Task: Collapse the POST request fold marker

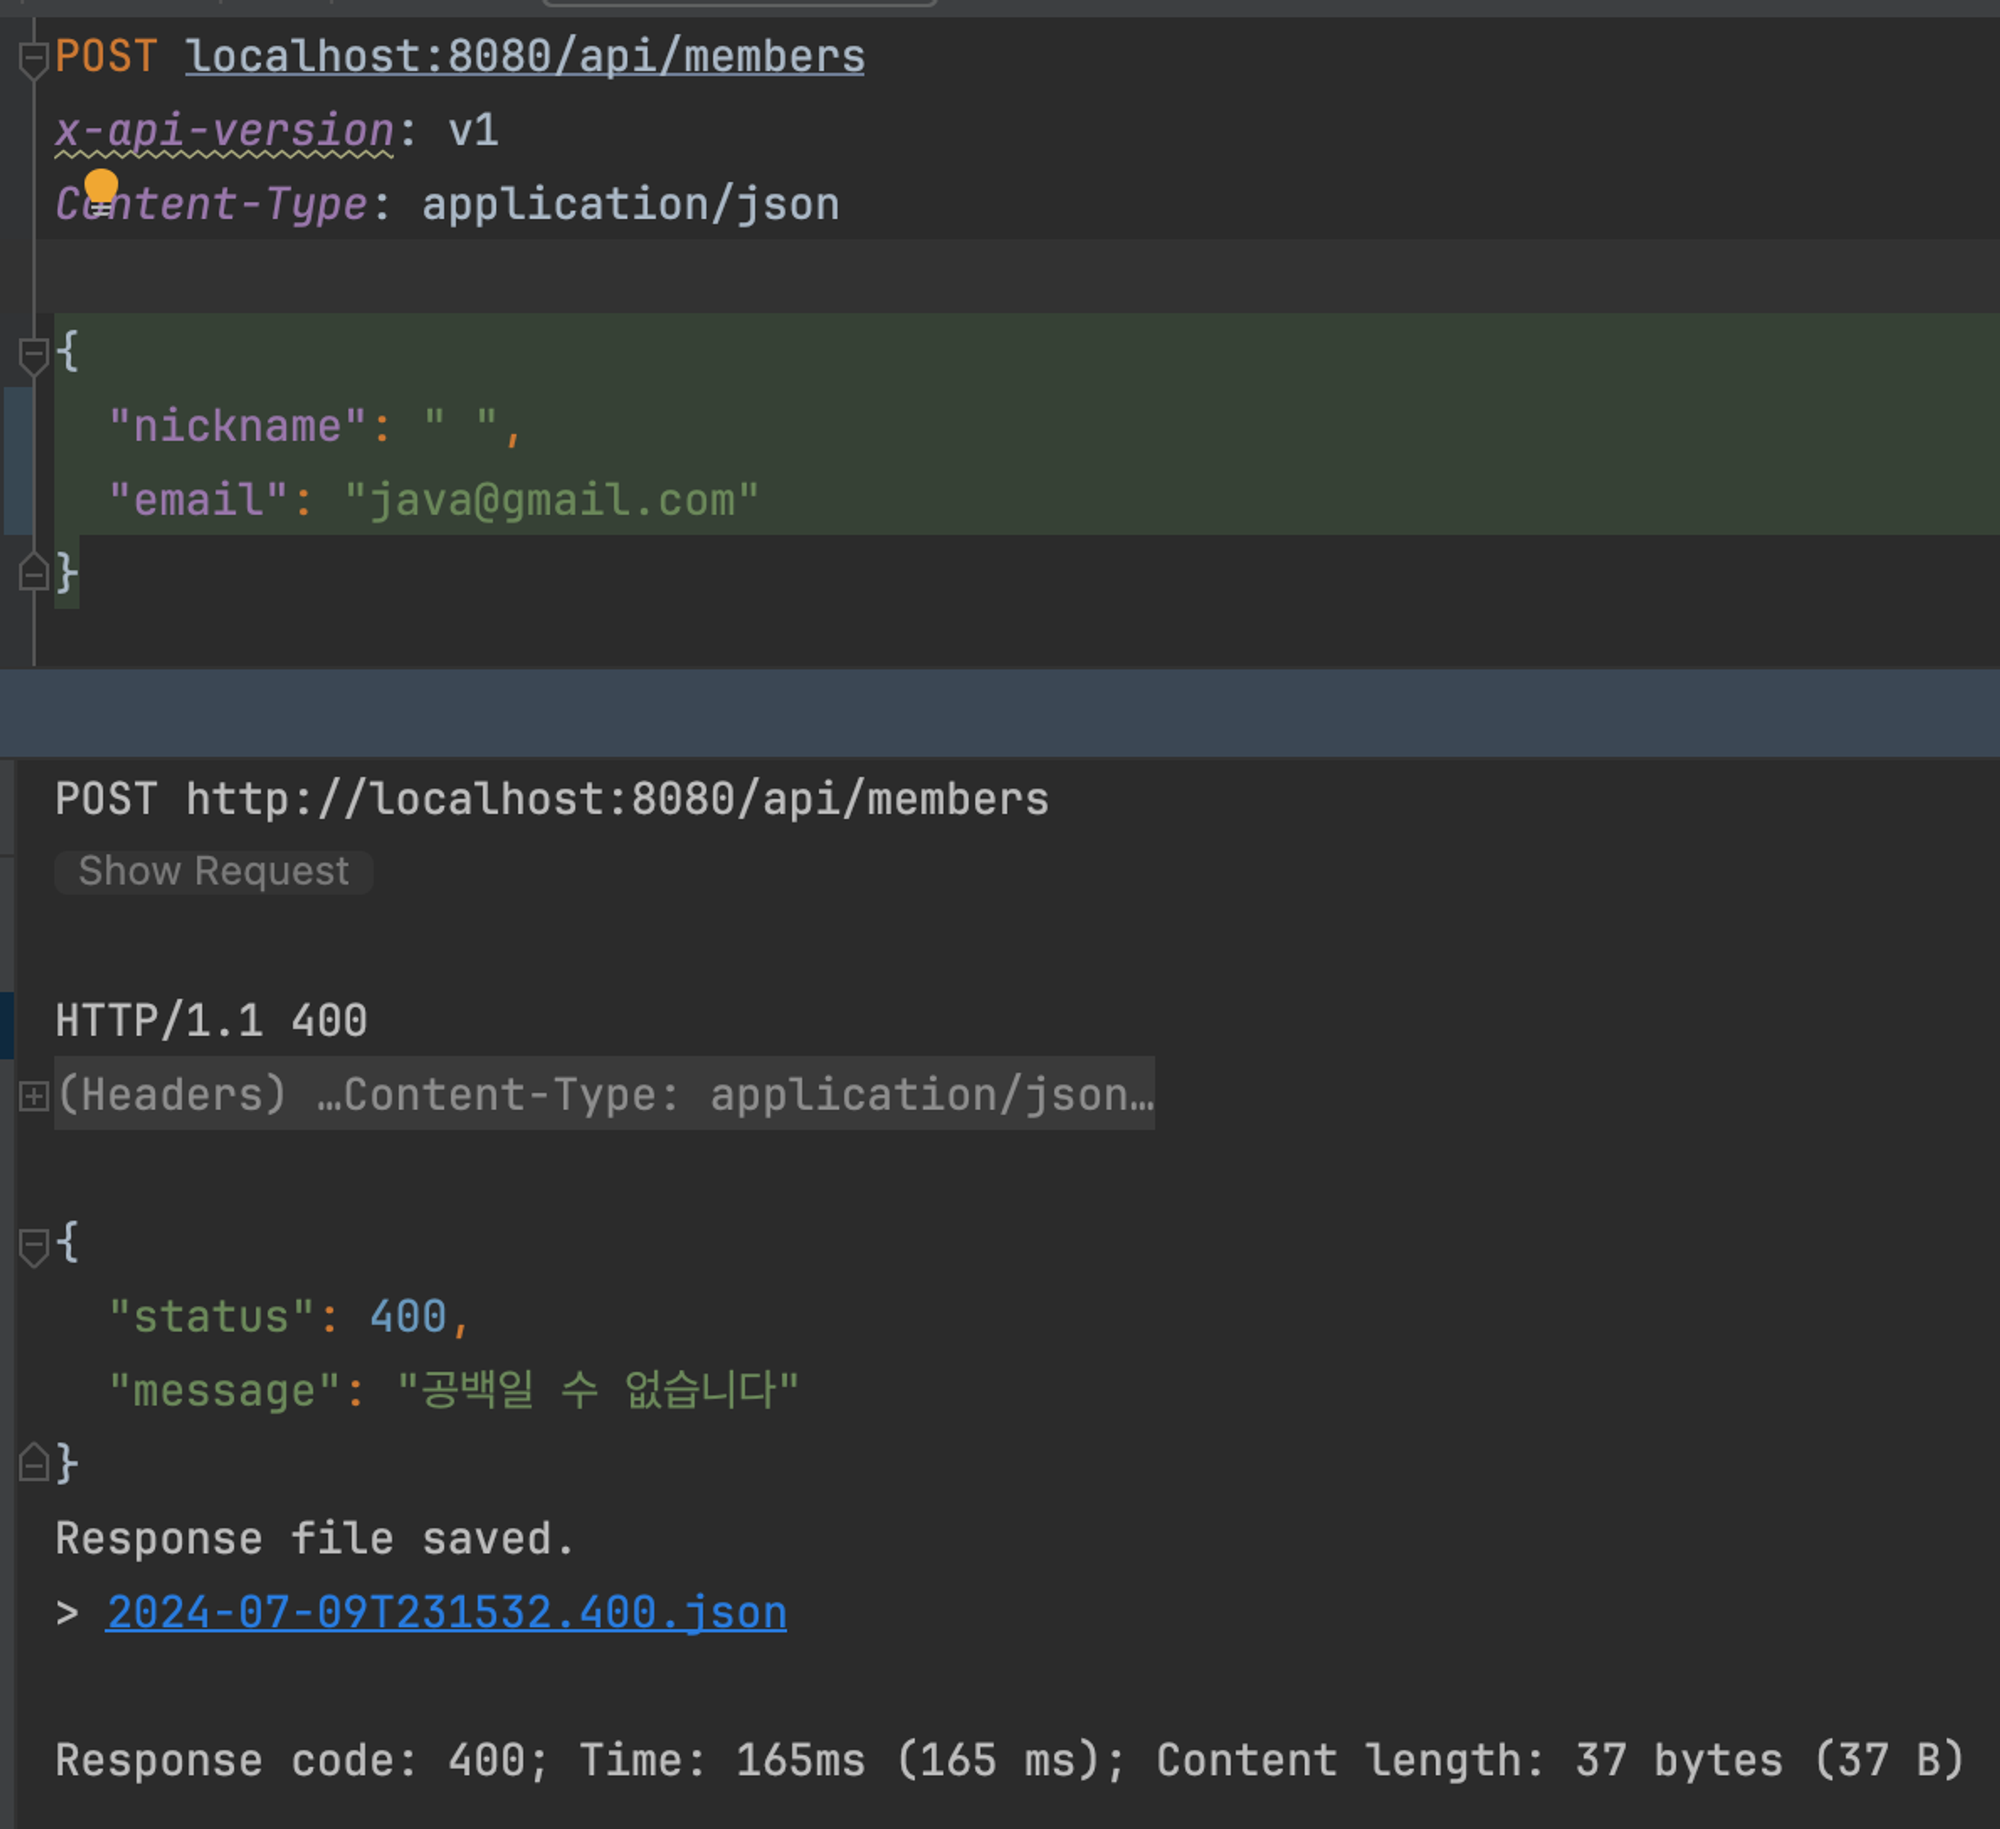Action: pos(33,59)
